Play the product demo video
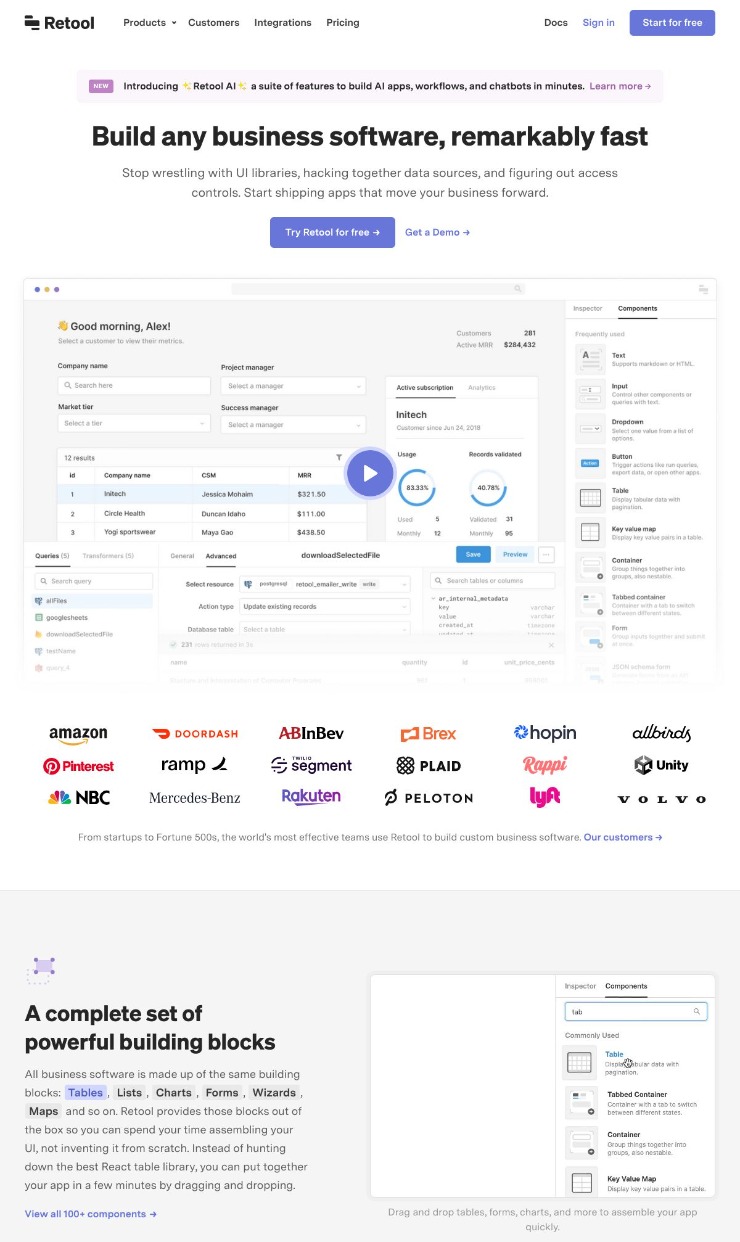Screen dimensions: 740x1242 (370, 473)
